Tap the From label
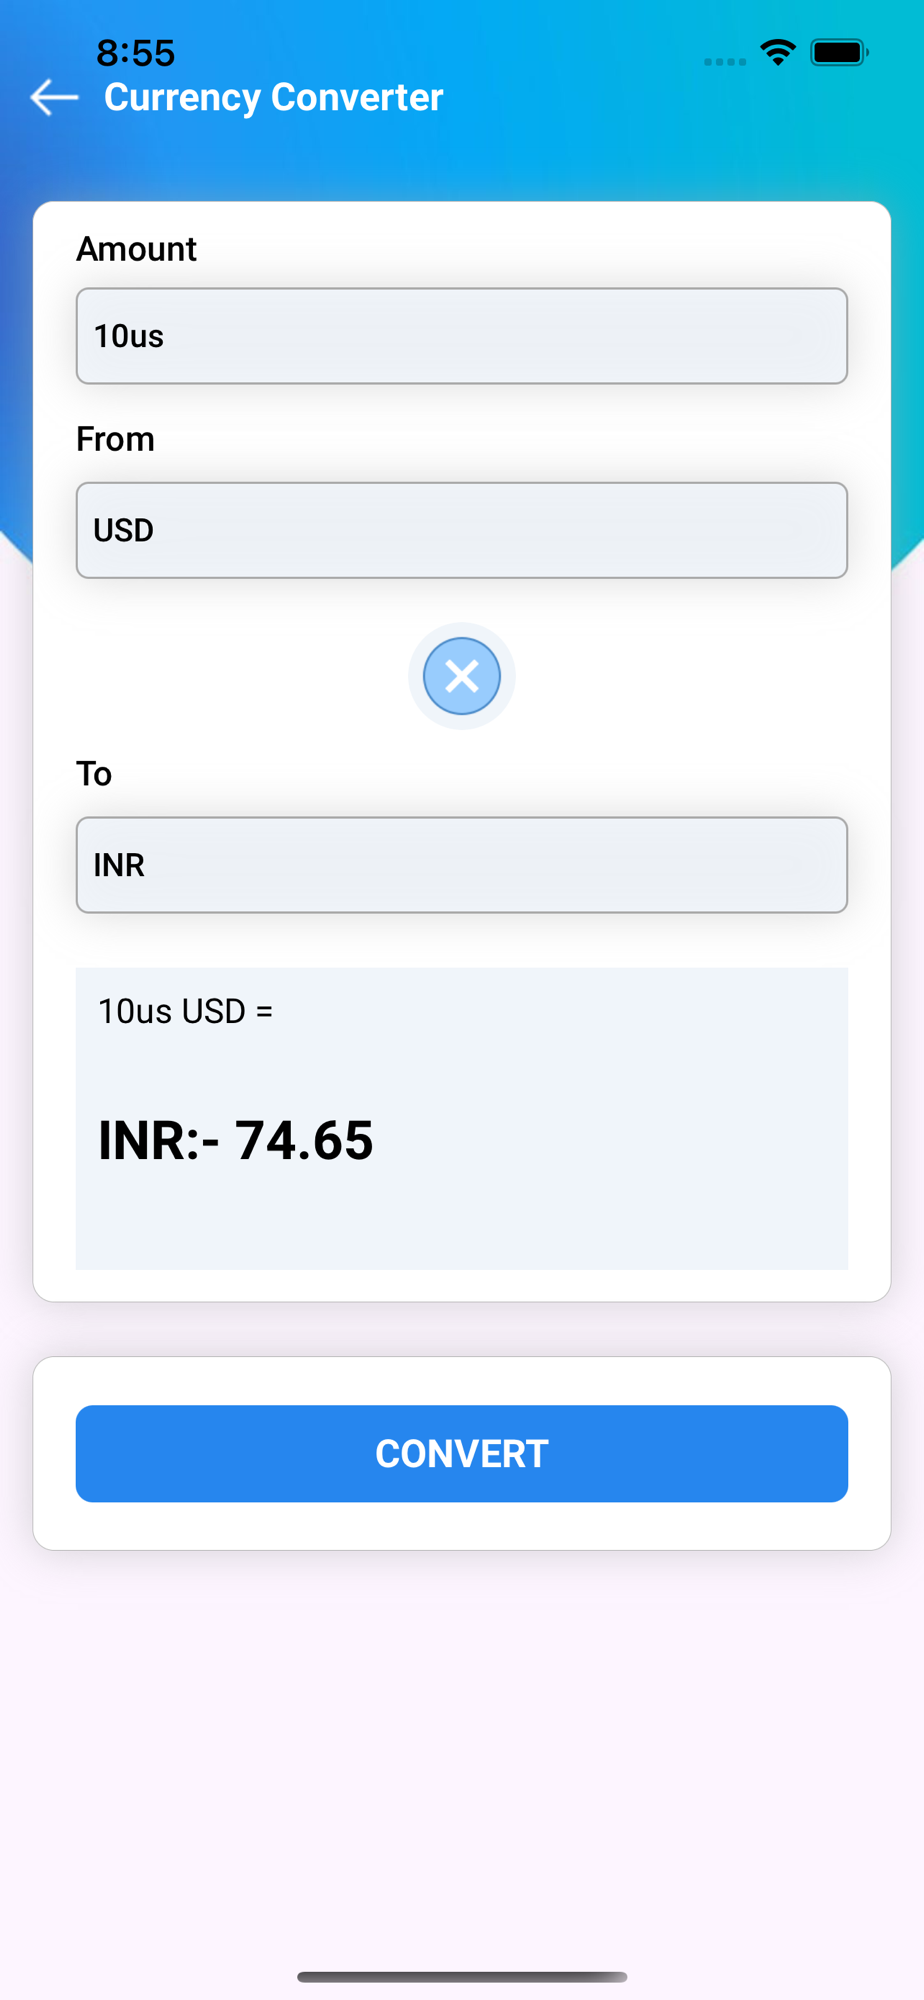This screenshot has width=924, height=2000. [x=115, y=439]
